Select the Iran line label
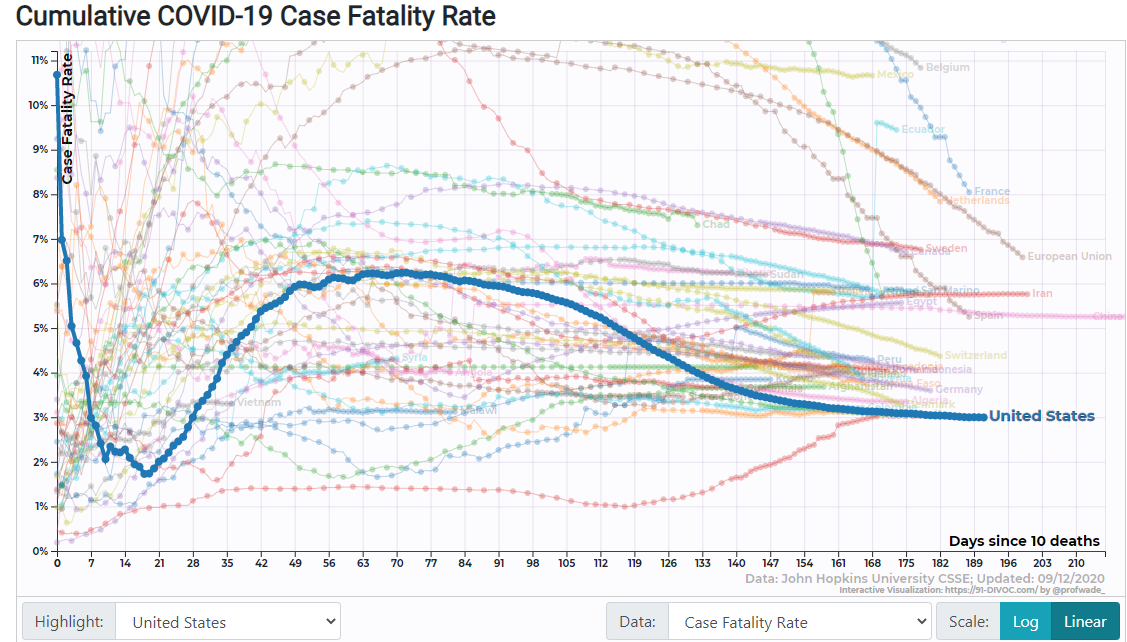1127x642 pixels. [1042, 294]
